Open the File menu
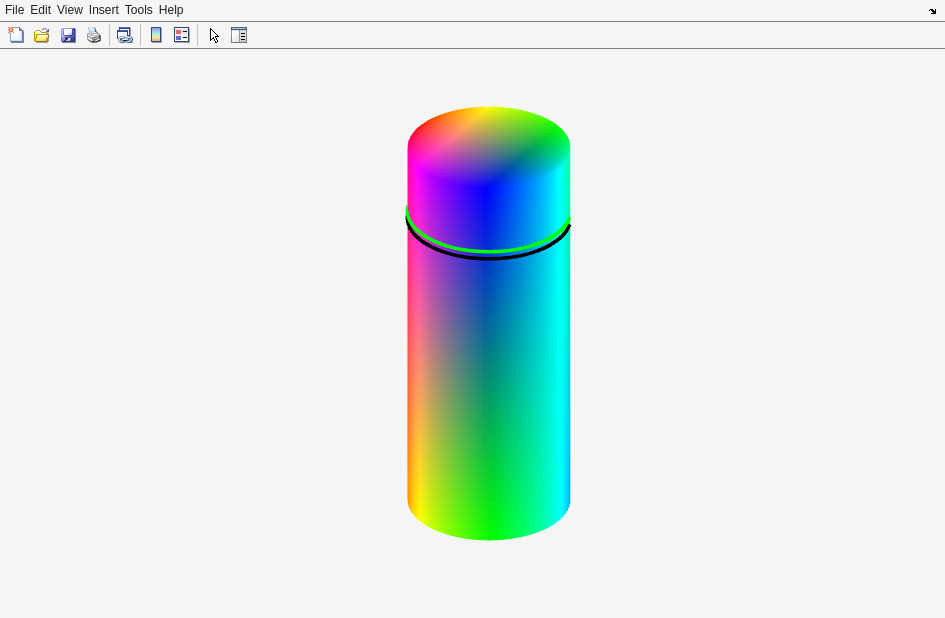 14,10
